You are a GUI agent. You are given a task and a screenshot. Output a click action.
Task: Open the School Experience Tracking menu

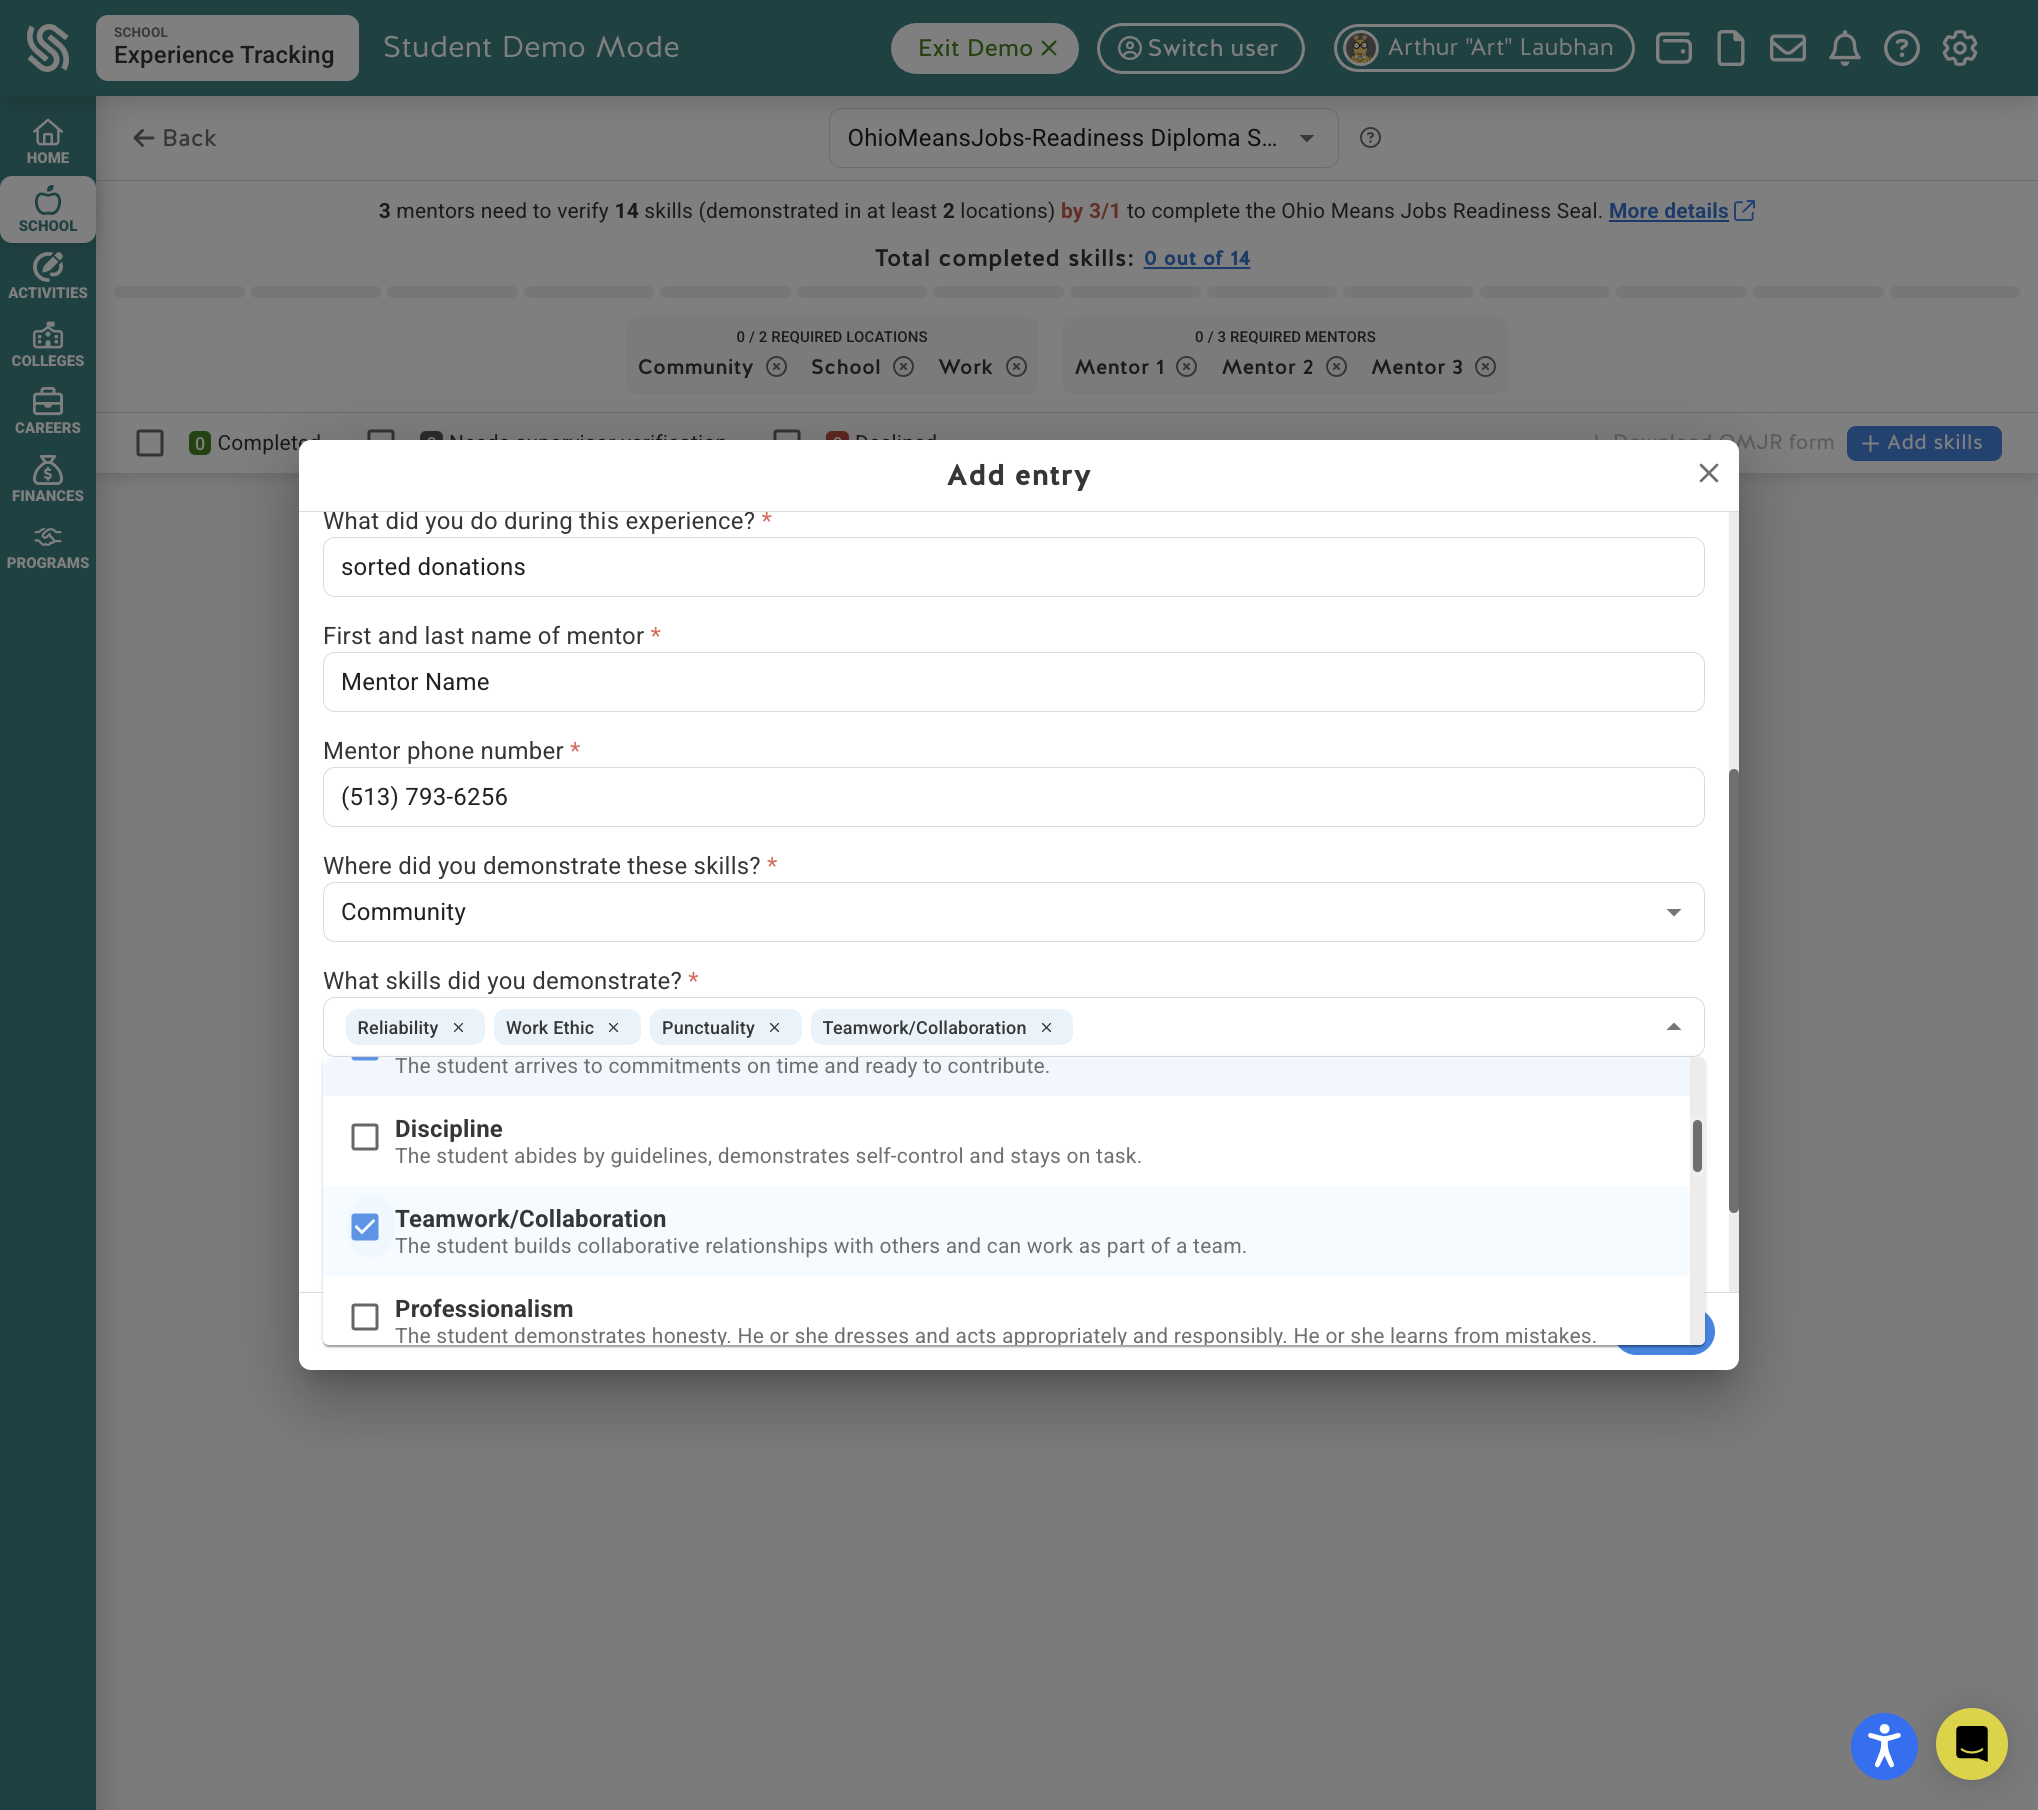227,47
